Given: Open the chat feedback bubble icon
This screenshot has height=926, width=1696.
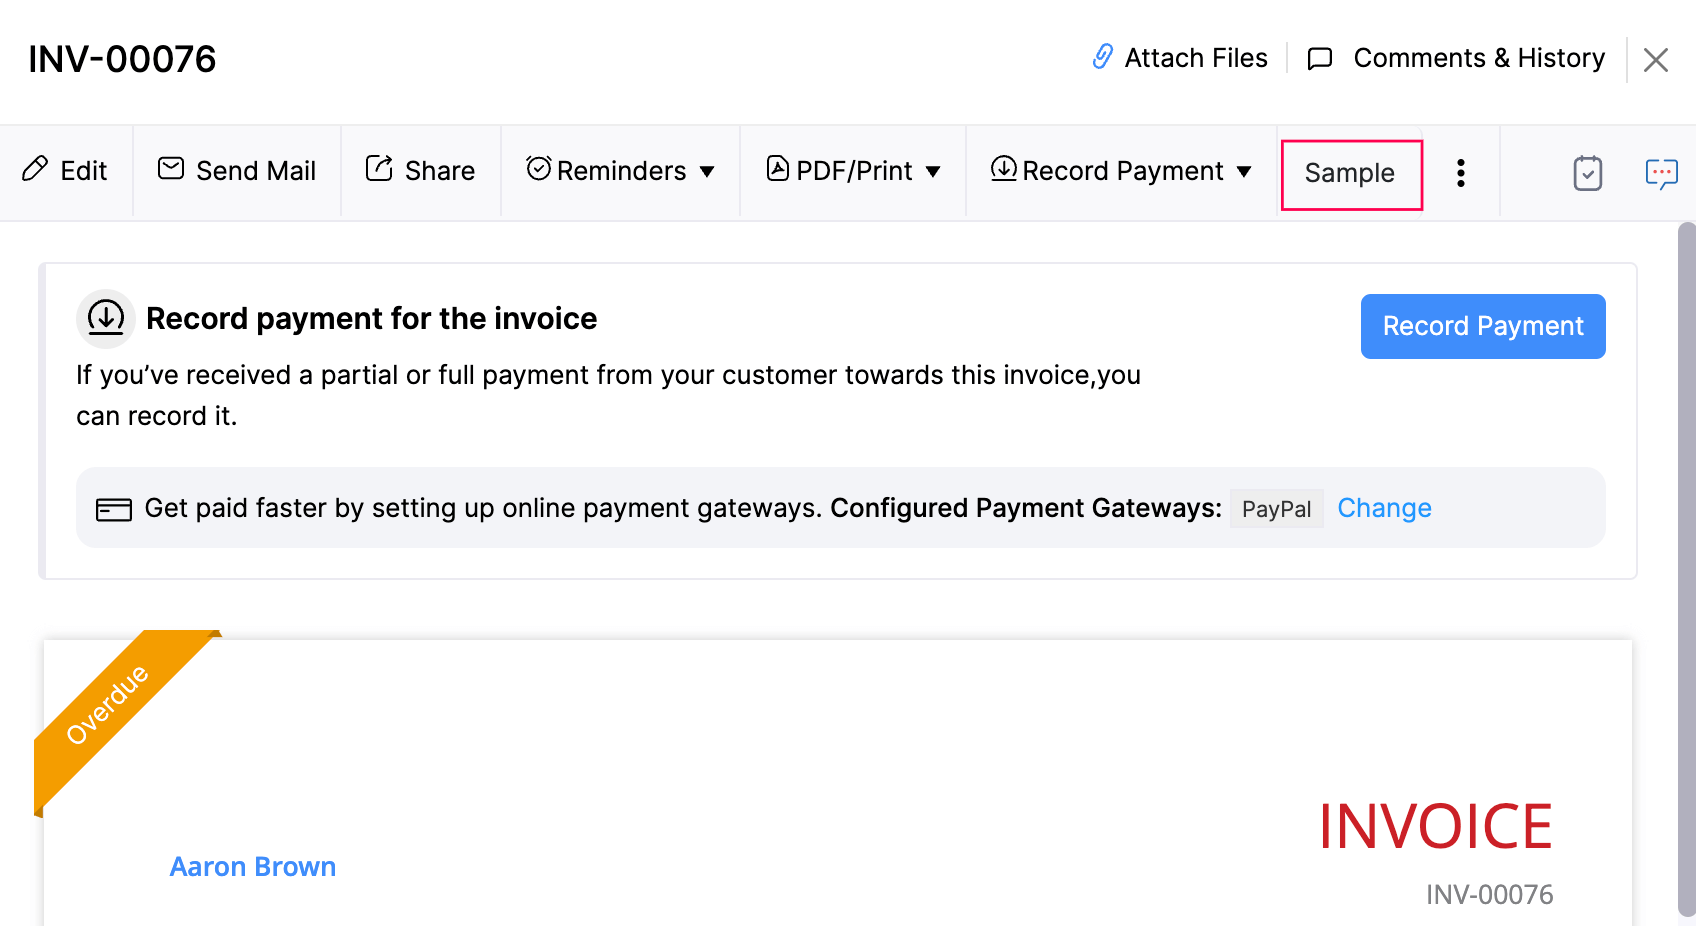Looking at the screenshot, I should point(1661,174).
